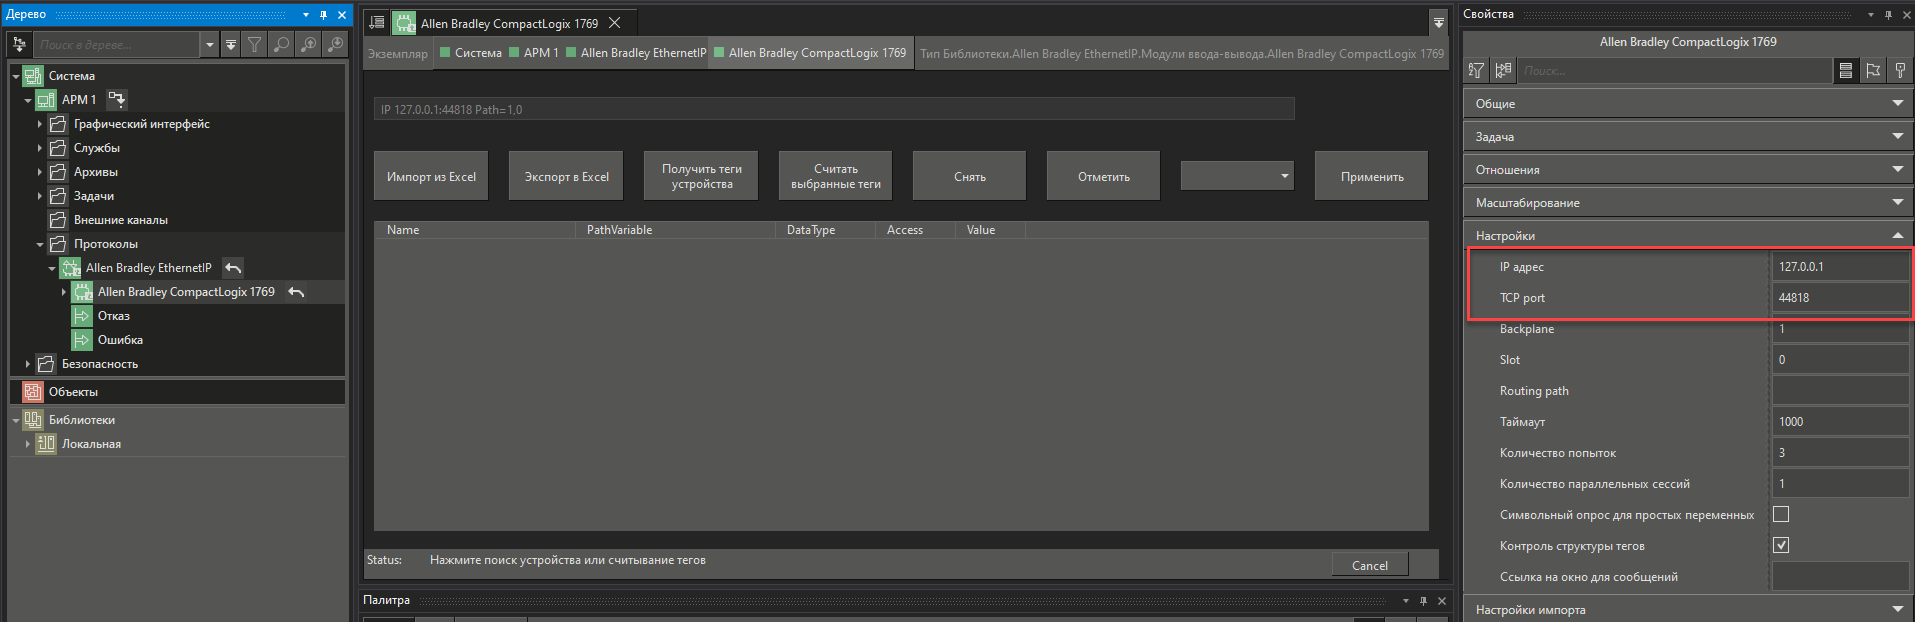Screen dimensions: 1915x622
Task: Collapse the Система tree node
Action: click(16, 76)
